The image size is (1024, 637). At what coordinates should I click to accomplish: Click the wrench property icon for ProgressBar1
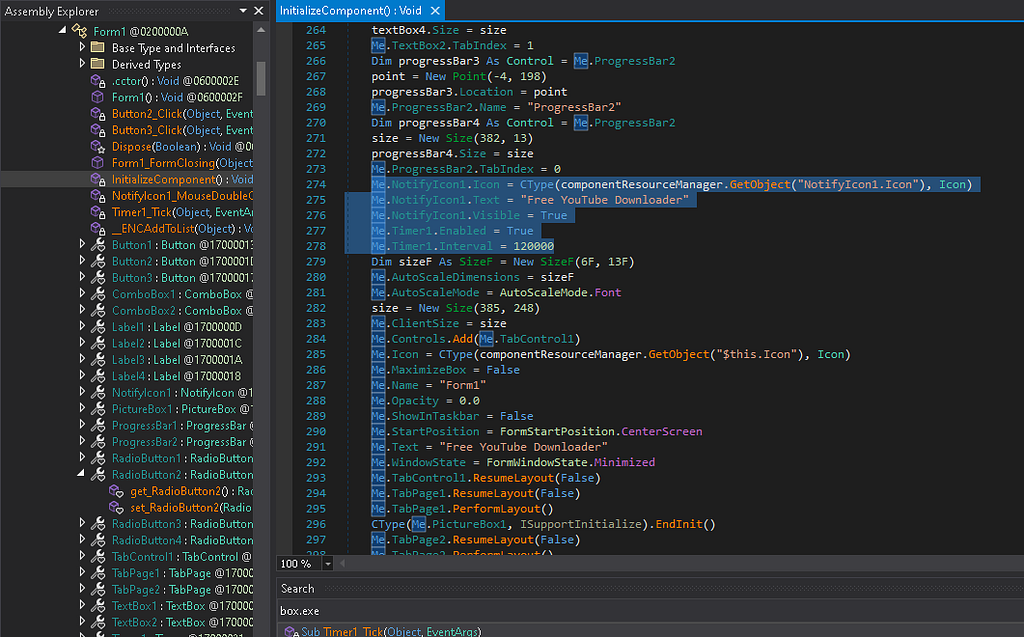point(98,425)
